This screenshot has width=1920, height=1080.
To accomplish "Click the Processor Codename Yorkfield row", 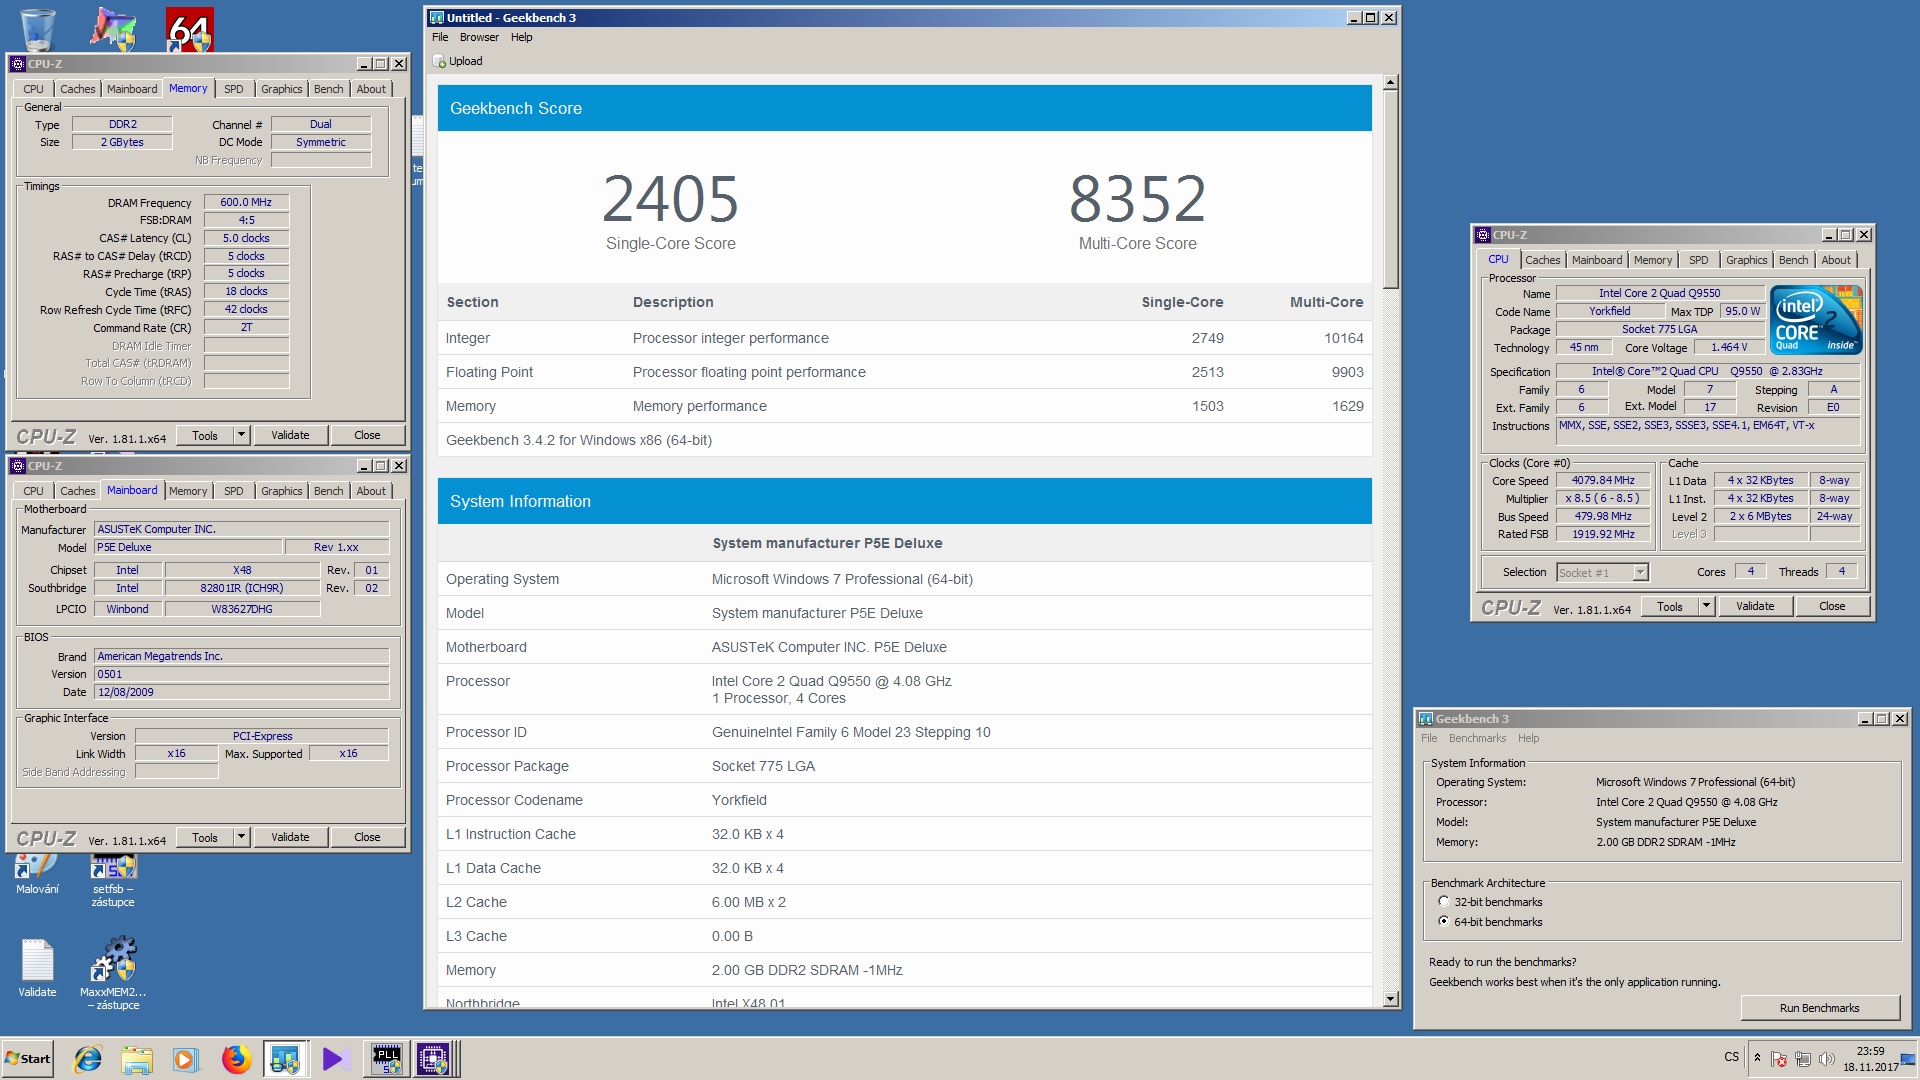I will coord(904,800).
